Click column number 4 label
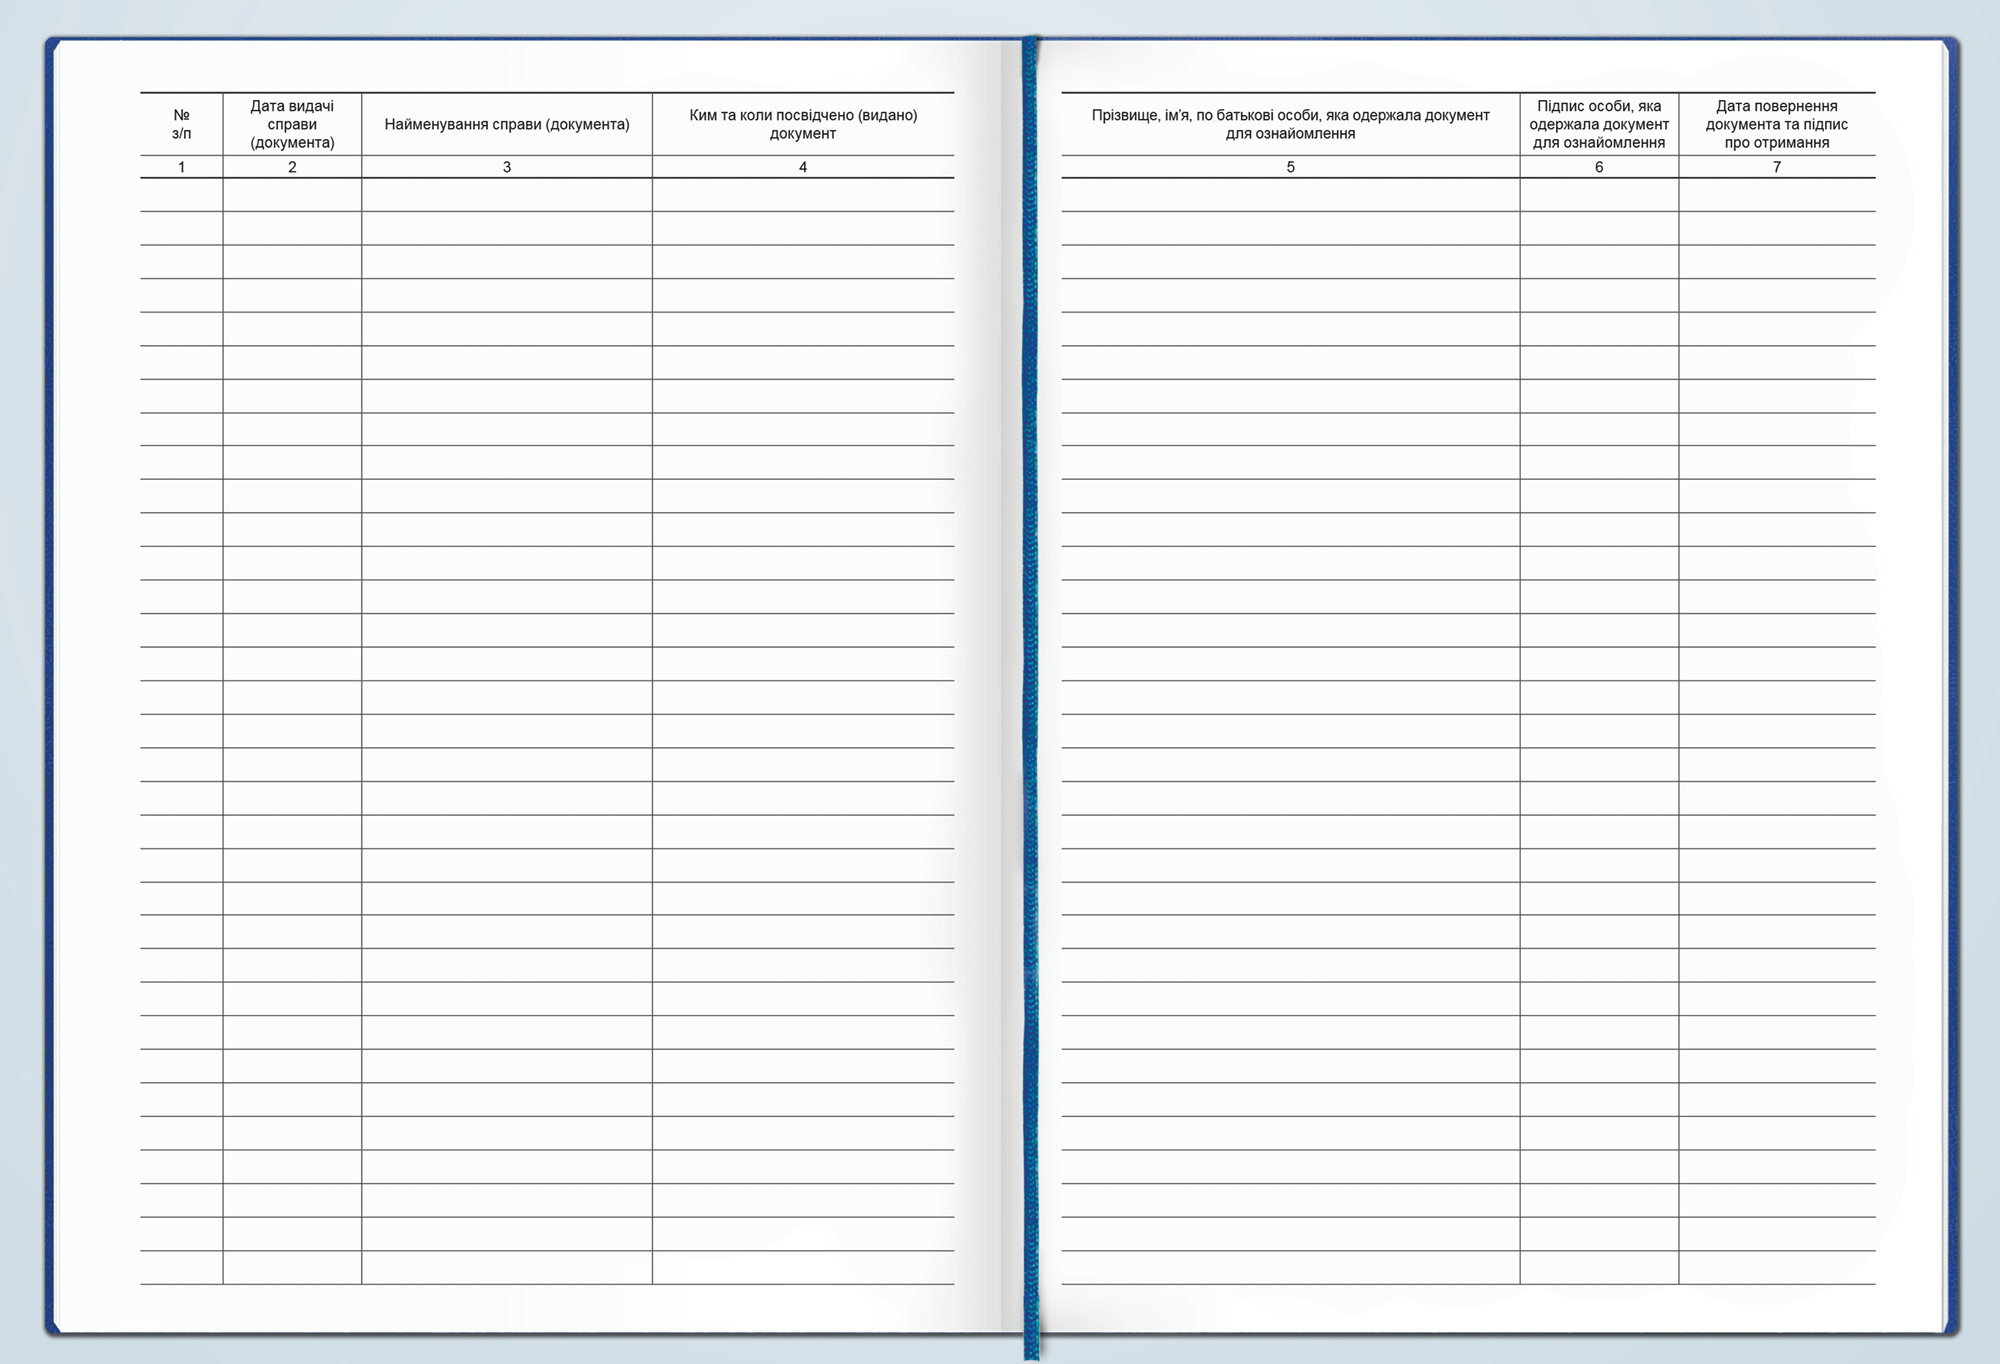Viewport: 2000px width, 1364px height. click(803, 167)
